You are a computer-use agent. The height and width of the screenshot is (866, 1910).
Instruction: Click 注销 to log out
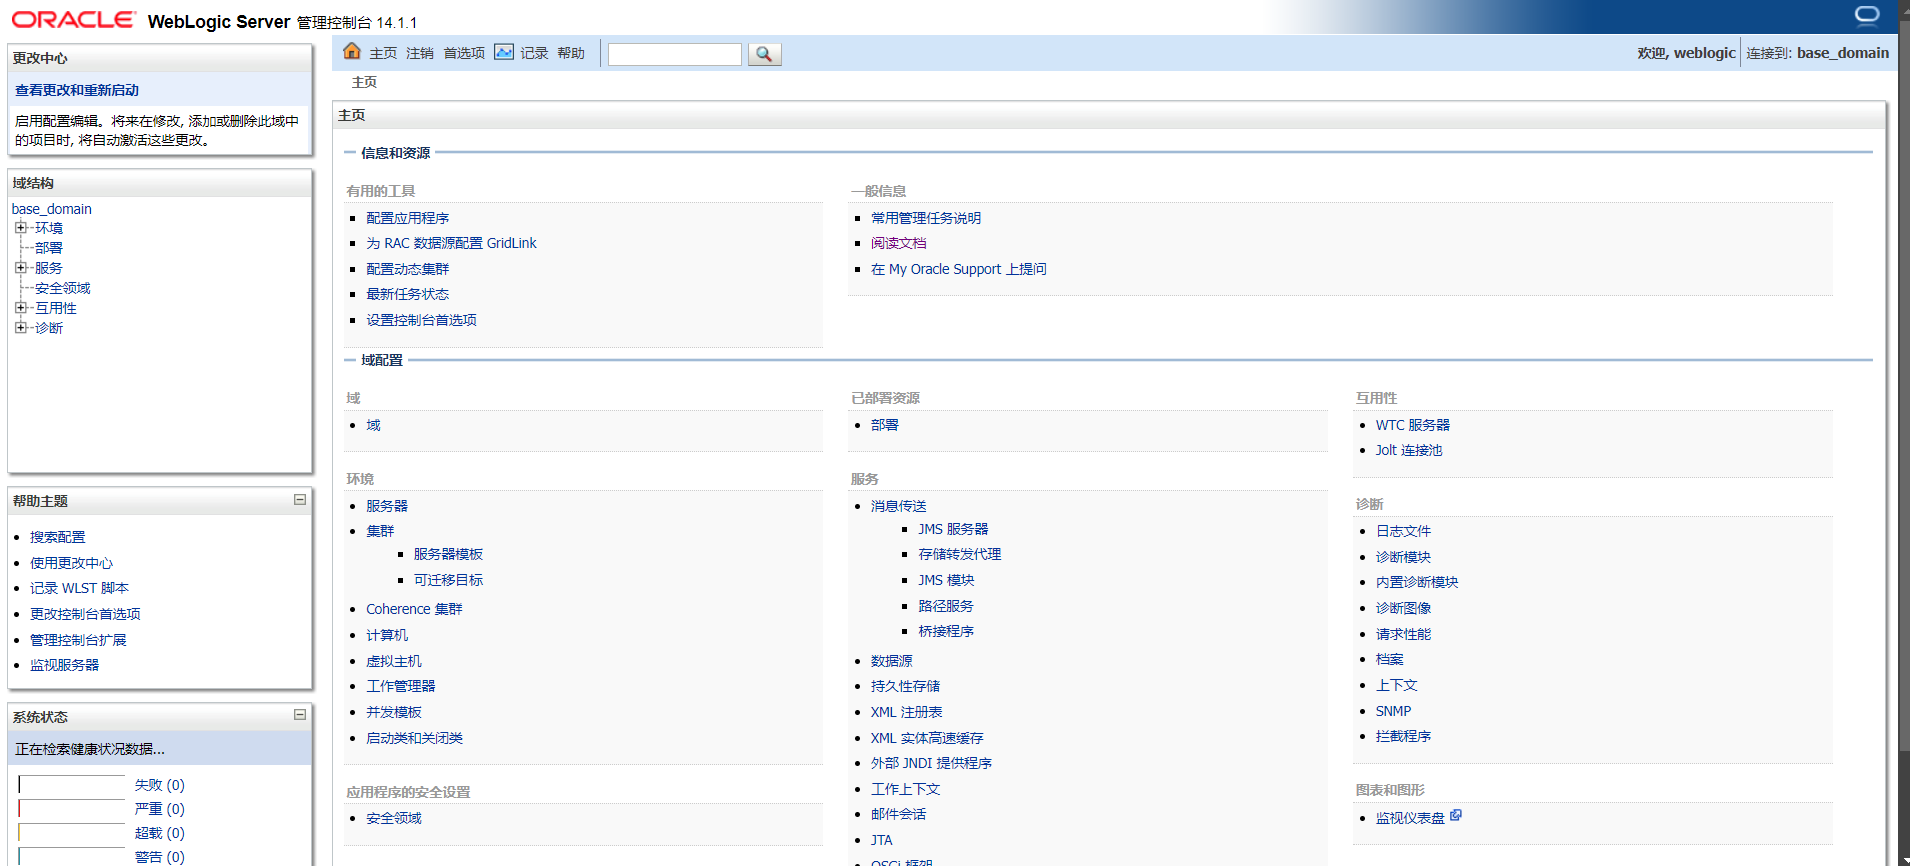420,53
